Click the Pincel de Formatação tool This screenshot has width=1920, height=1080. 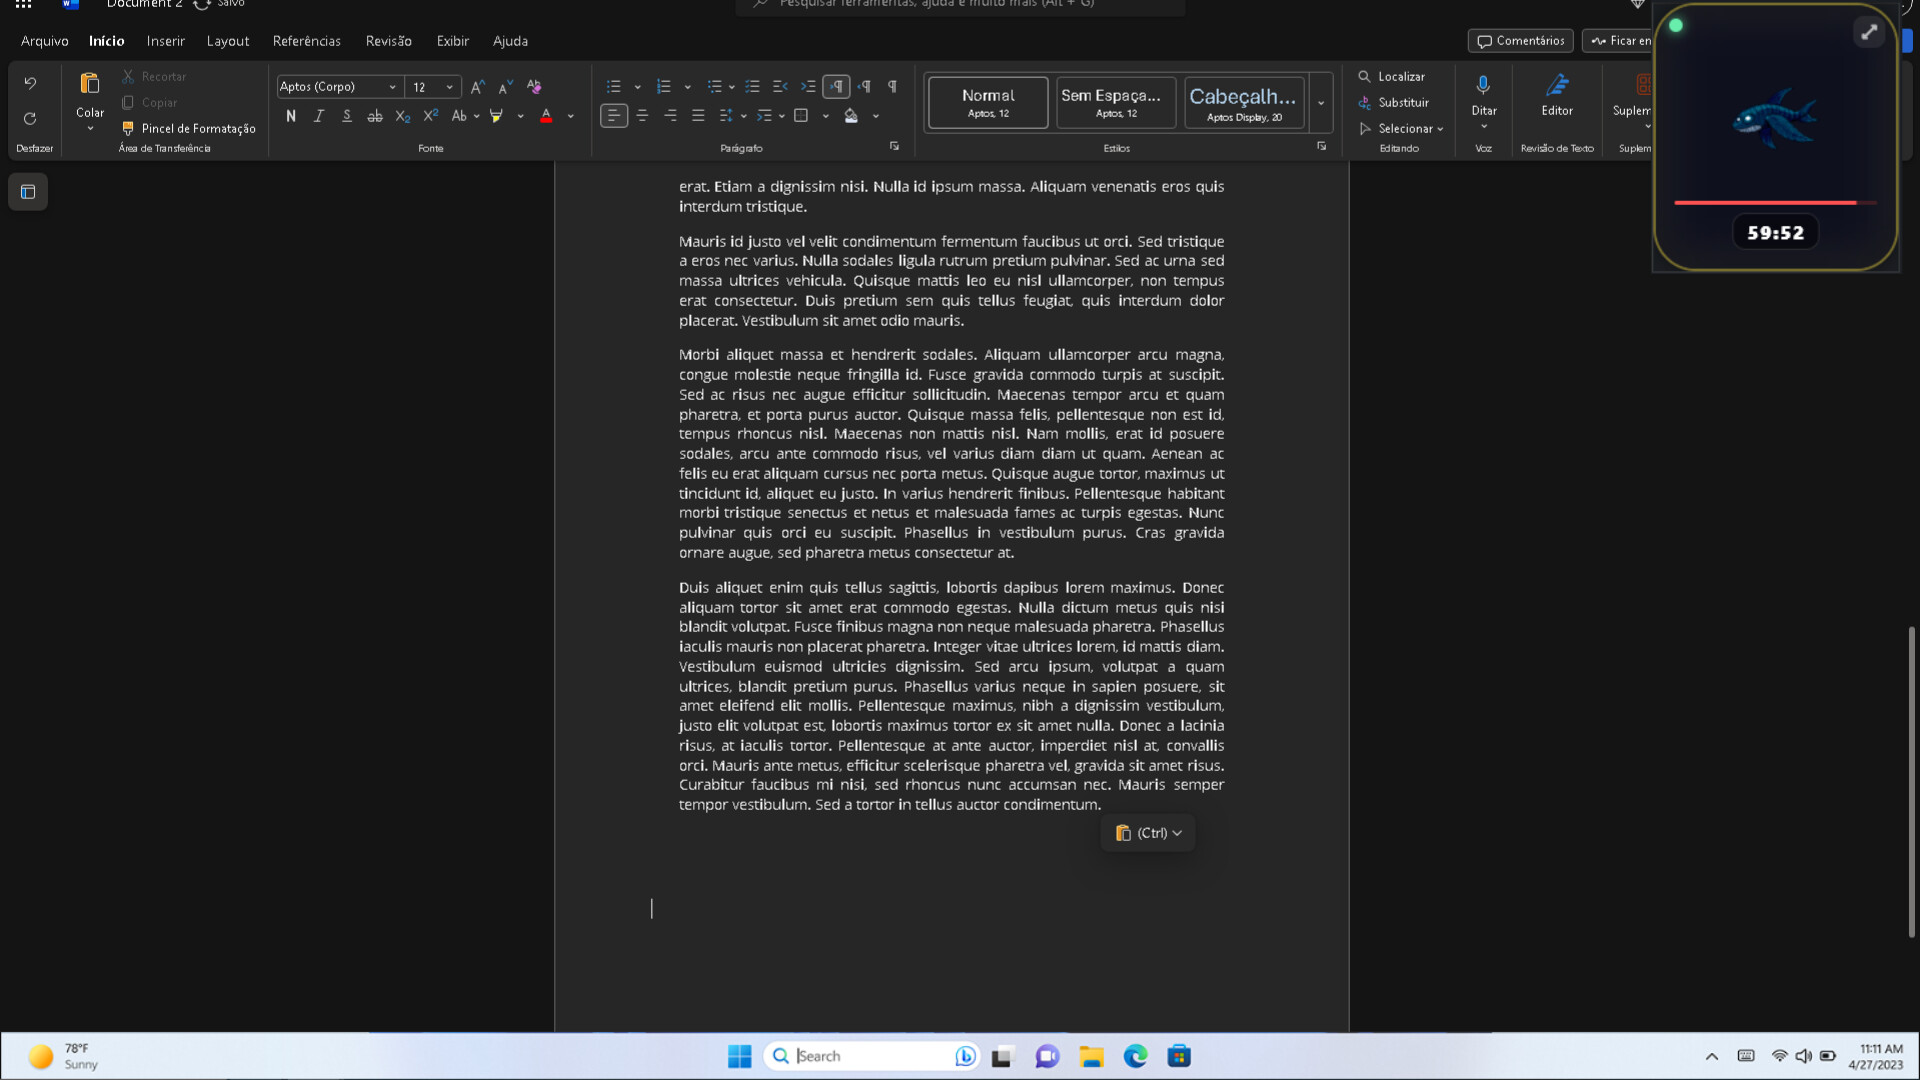(189, 128)
